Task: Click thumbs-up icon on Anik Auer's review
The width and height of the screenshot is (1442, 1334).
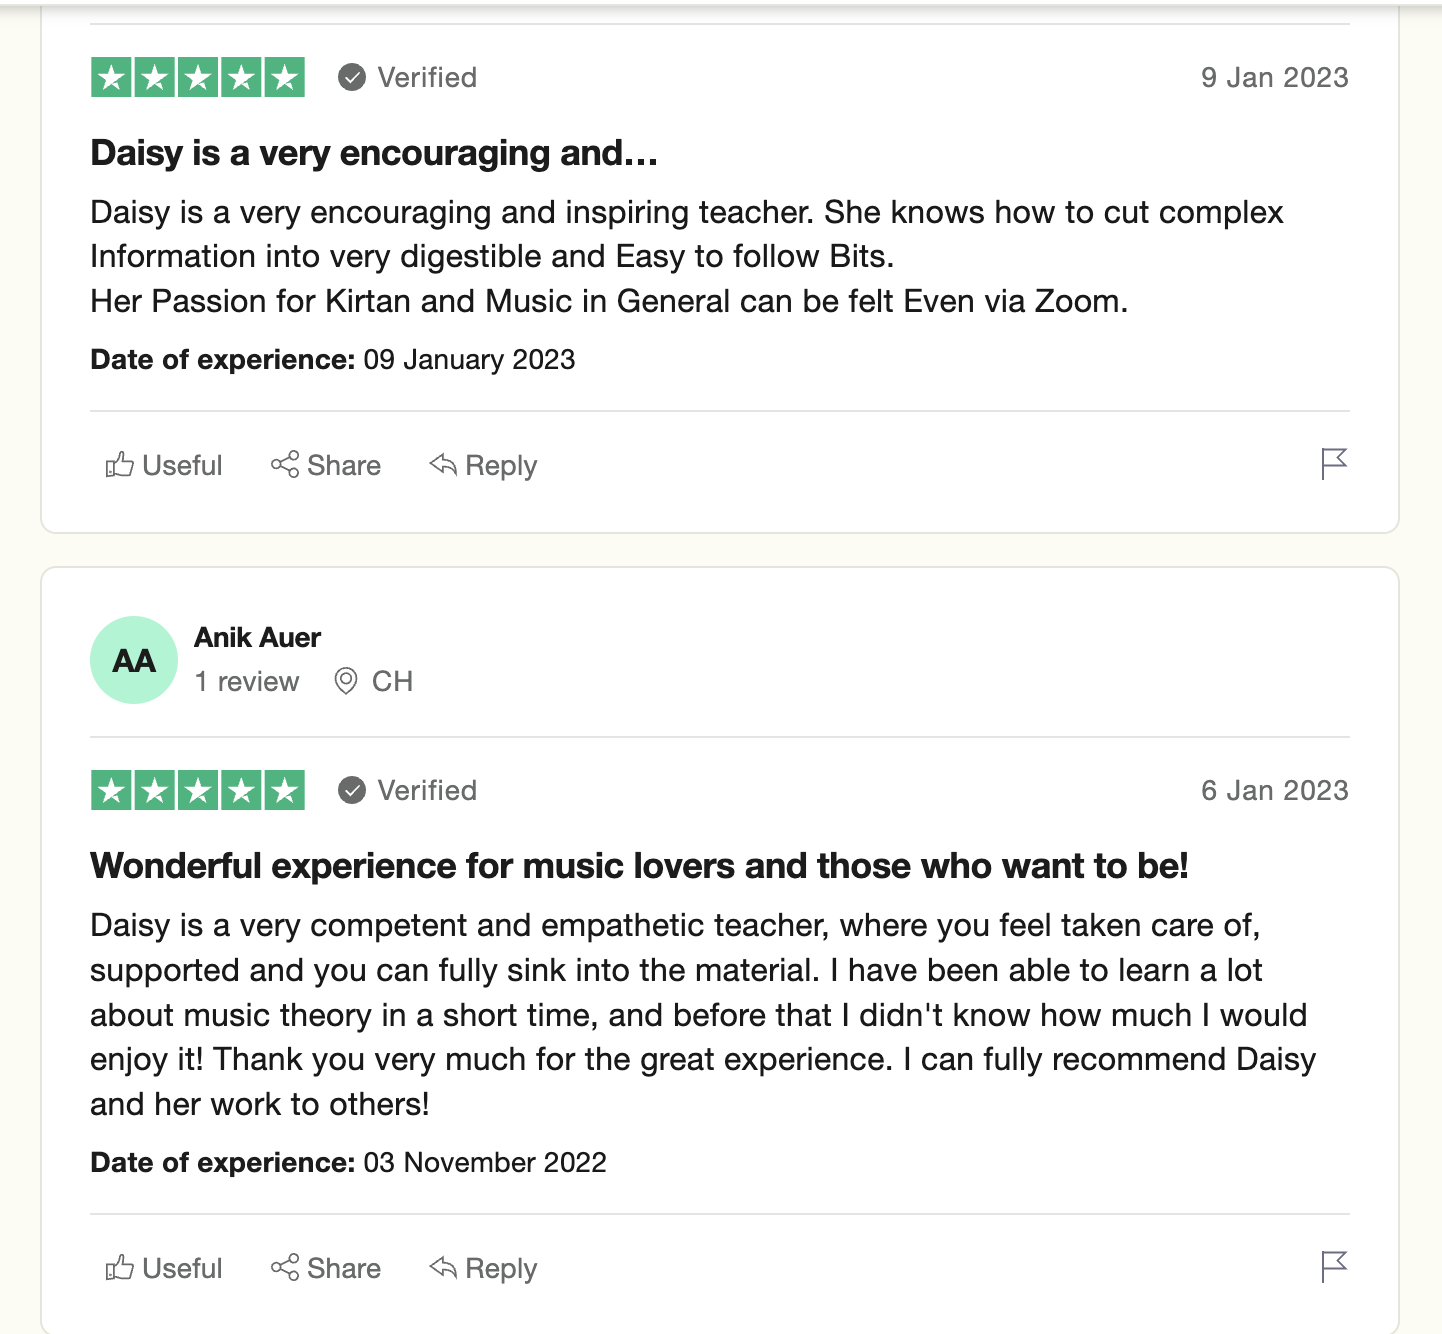Action: pyautogui.click(x=120, y=1268)
